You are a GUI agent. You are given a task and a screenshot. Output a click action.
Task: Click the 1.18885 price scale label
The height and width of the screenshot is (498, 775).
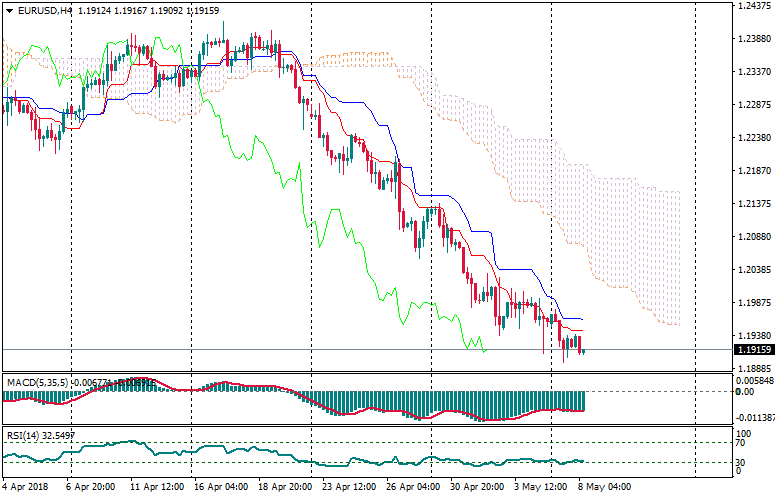(751, 368)
